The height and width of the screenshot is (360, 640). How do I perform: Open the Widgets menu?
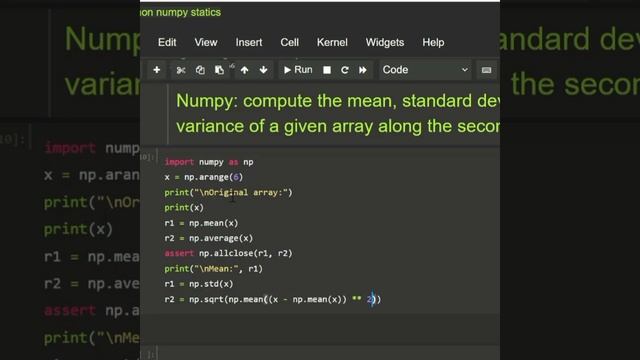(x=385, y=42)
